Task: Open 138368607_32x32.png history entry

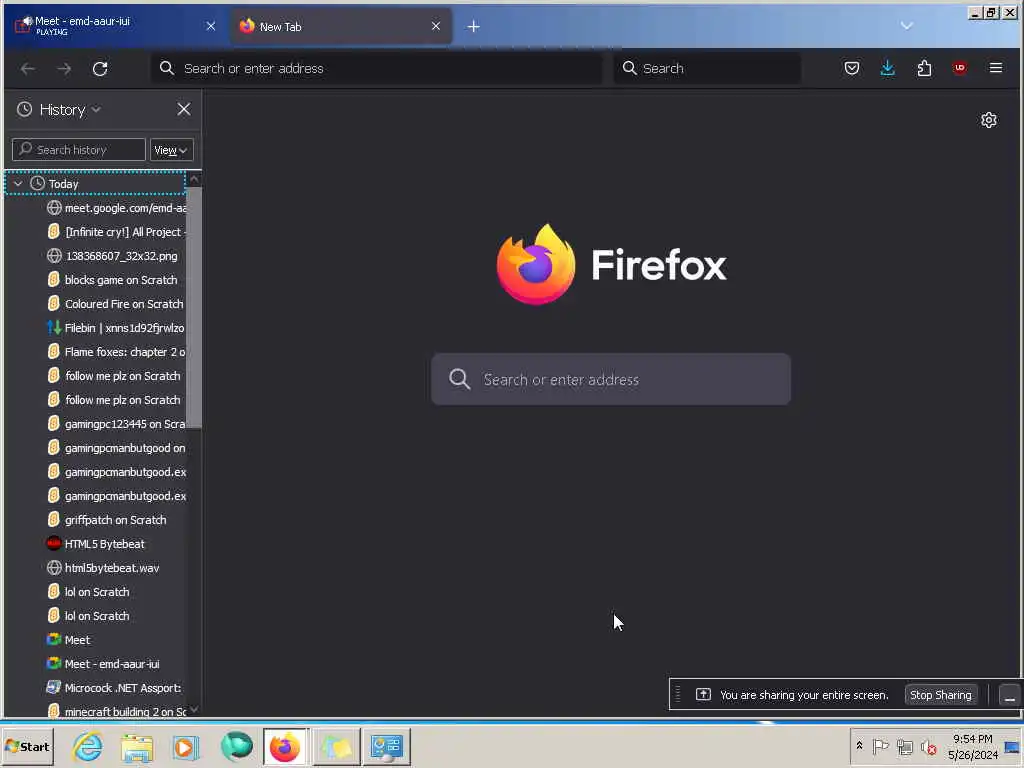Action: (x=112, y=256)
